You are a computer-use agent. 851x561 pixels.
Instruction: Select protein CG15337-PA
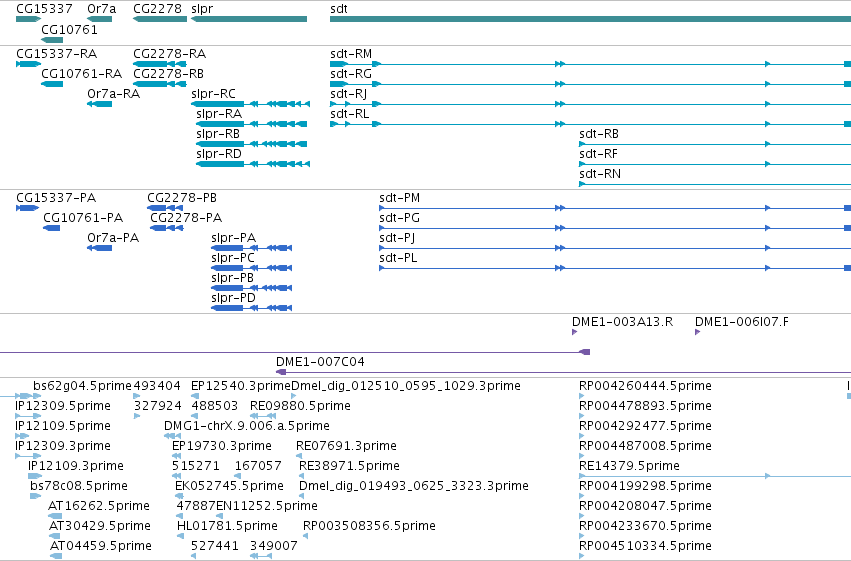[56, 198]
